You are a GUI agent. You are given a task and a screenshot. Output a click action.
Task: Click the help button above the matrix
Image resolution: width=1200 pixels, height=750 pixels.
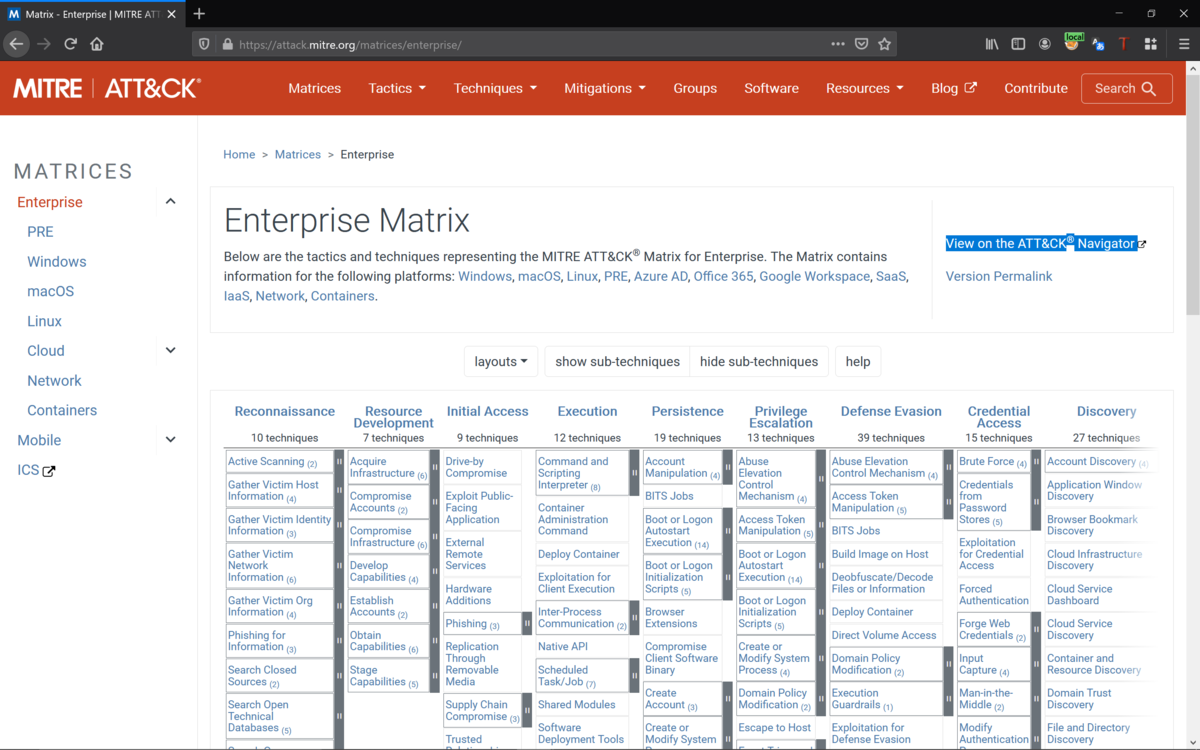coord(858,362)
